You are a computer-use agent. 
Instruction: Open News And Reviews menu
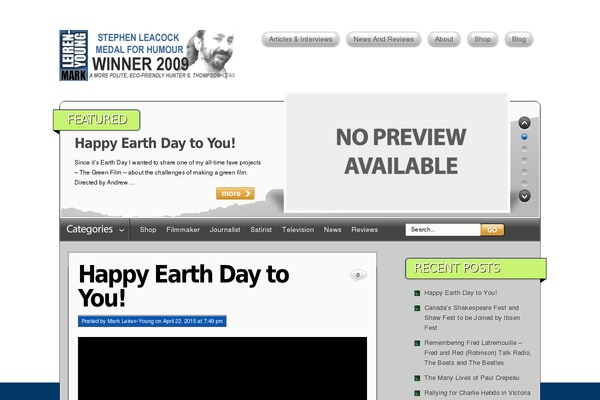[383, 39]
